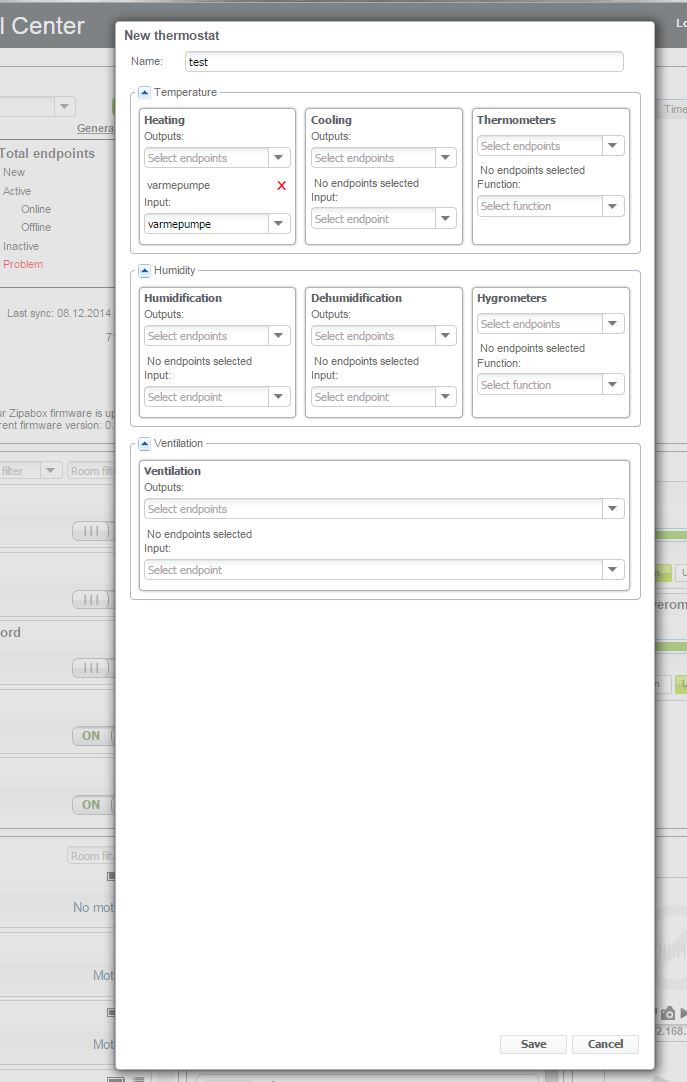Cancel the new thermostat dialog
Viewport: 687px width, 1082px height.
click(x=605, y=1044)
